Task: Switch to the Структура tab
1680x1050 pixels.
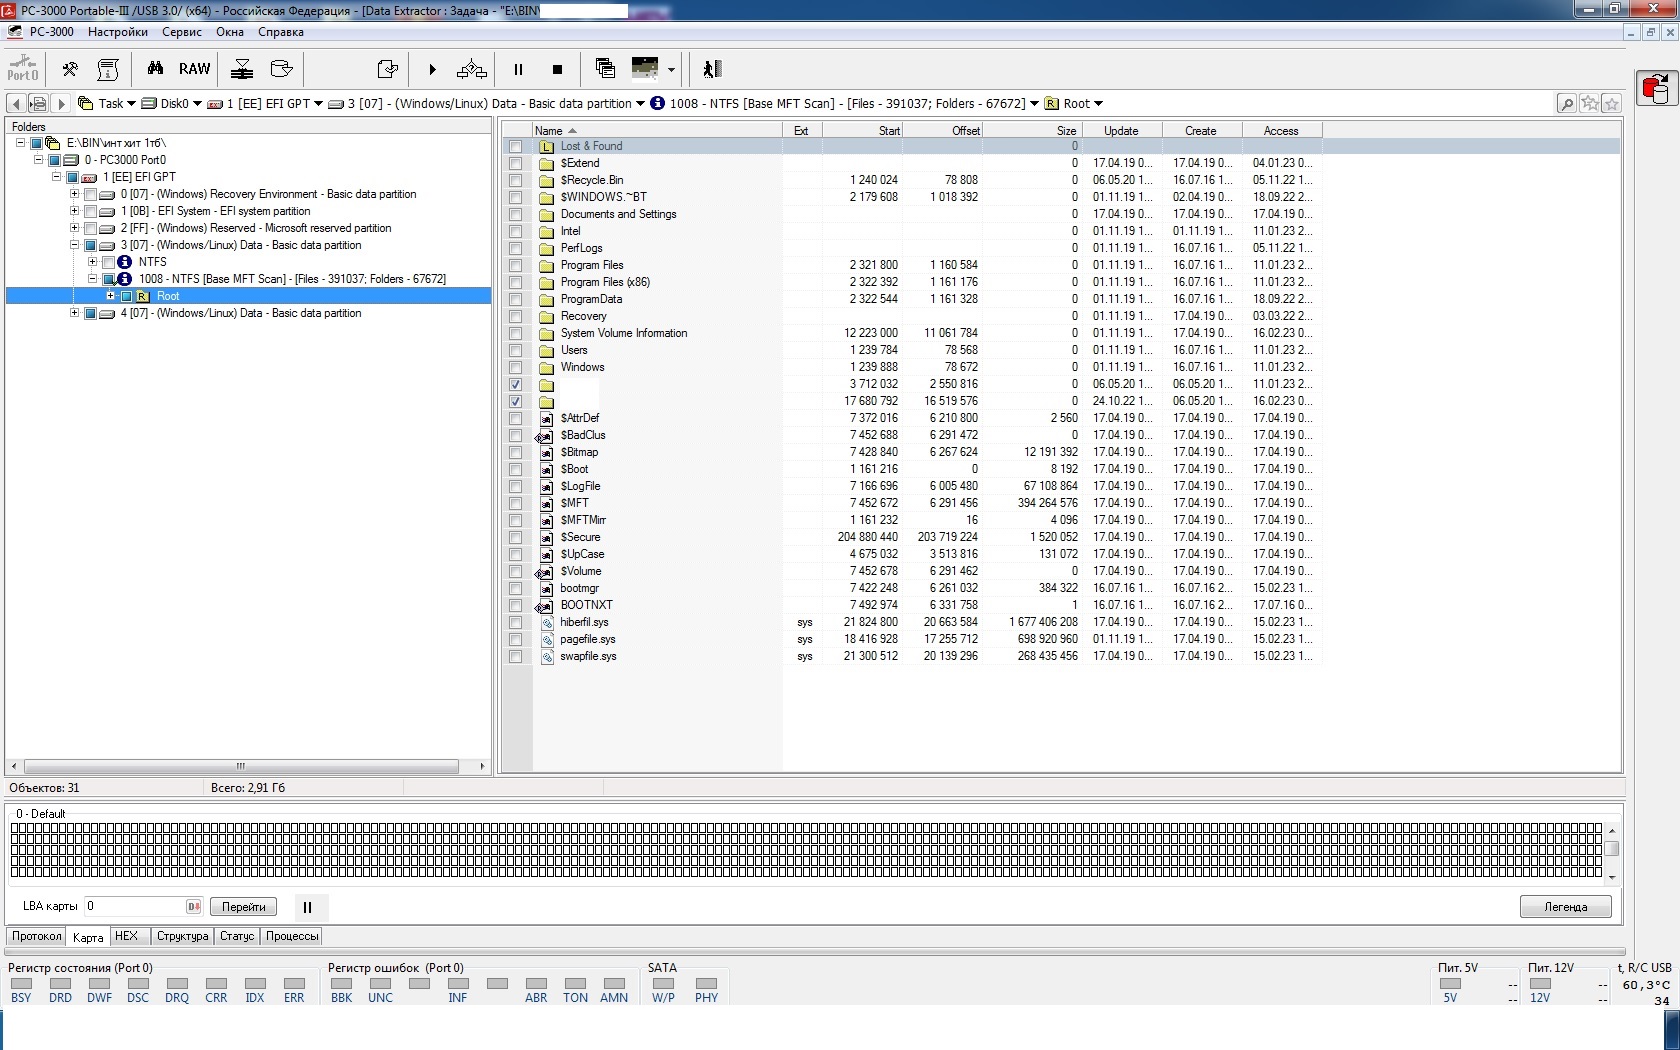Action: click(182, 936)
